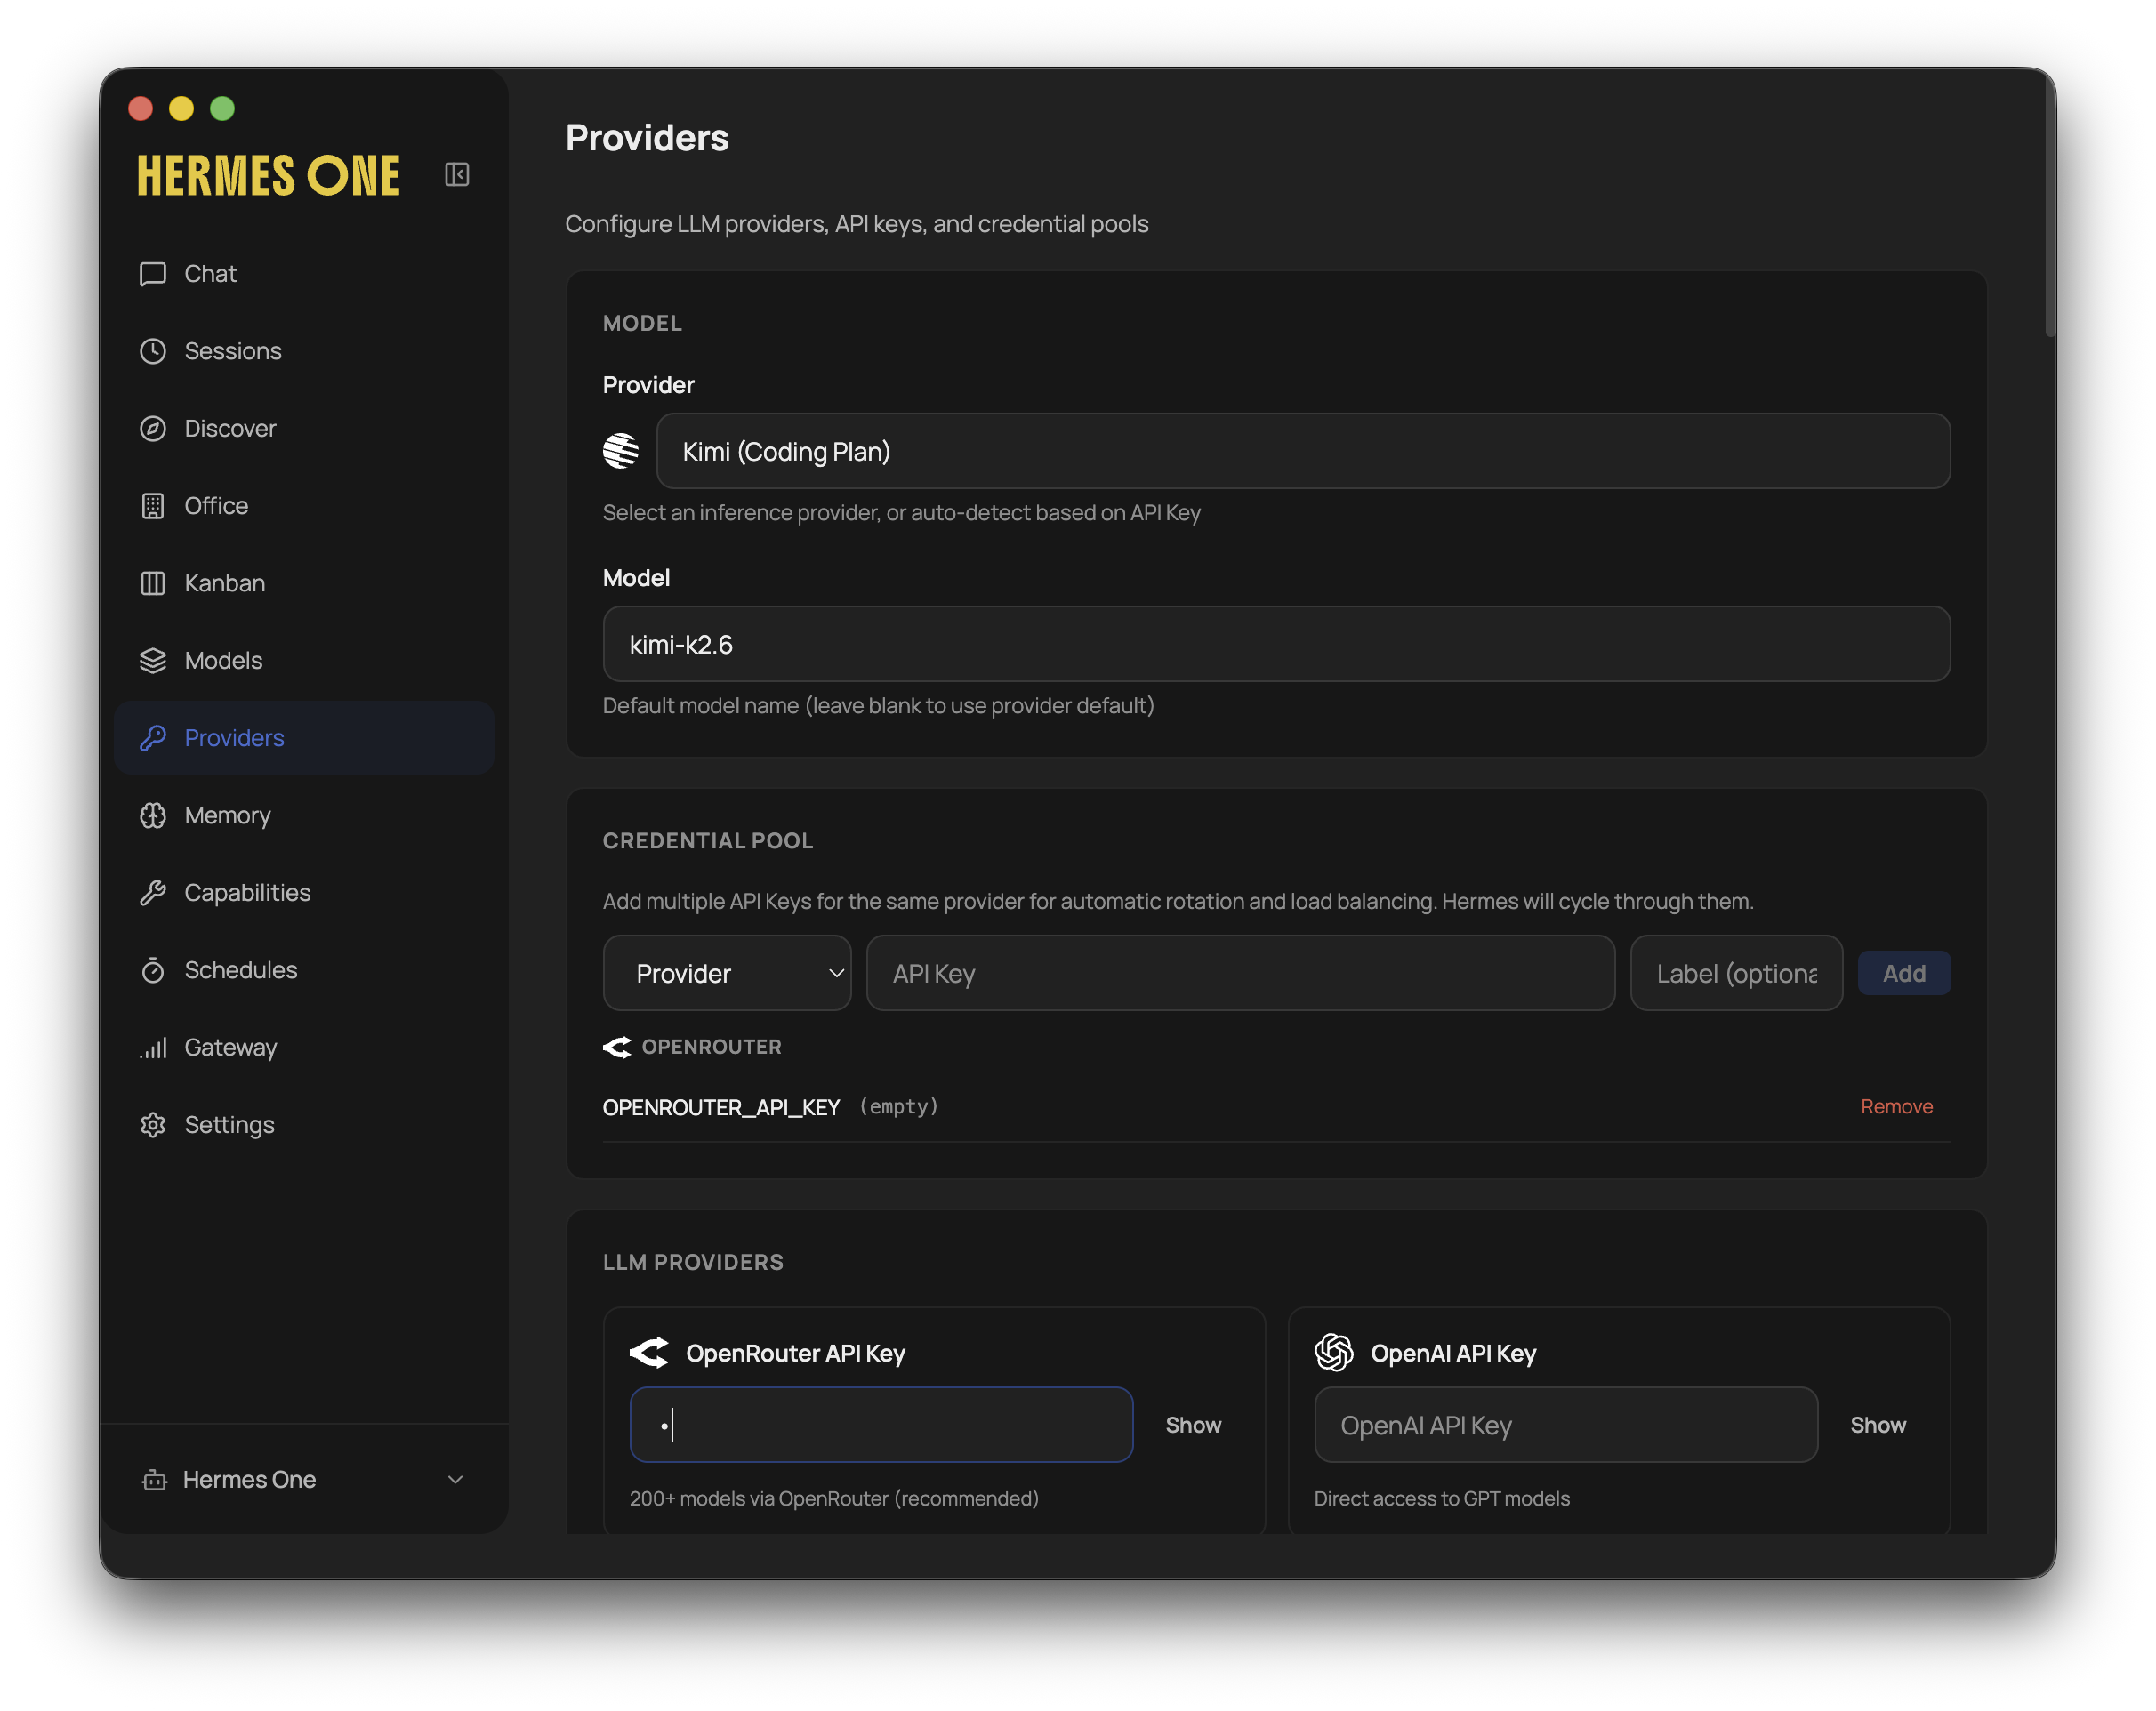Collapse the sidebar with the panel icon
Image resolution: width=2156 pixels, height=1711 pixels.
[x=457, y=175]
